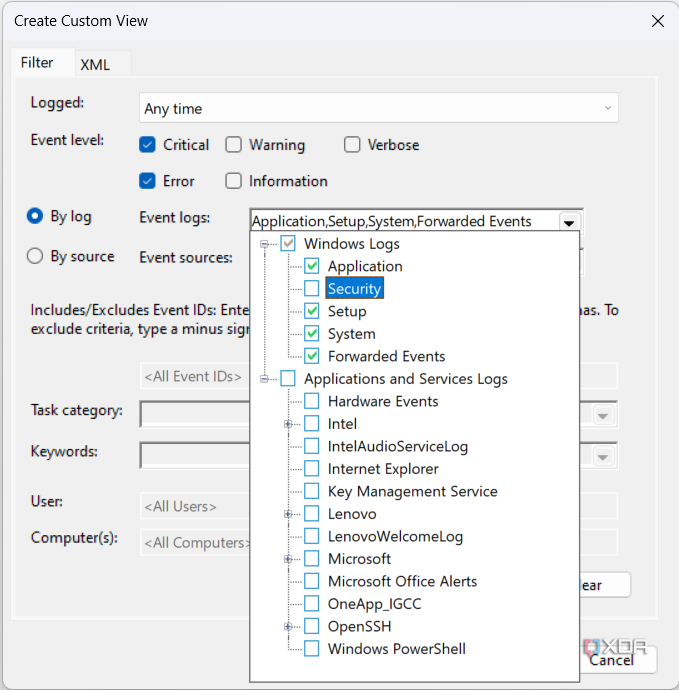Image resolution: width=679 pixels, height=690 pixels.
Task: Click the All Users input field
Action: click(195, 506)
